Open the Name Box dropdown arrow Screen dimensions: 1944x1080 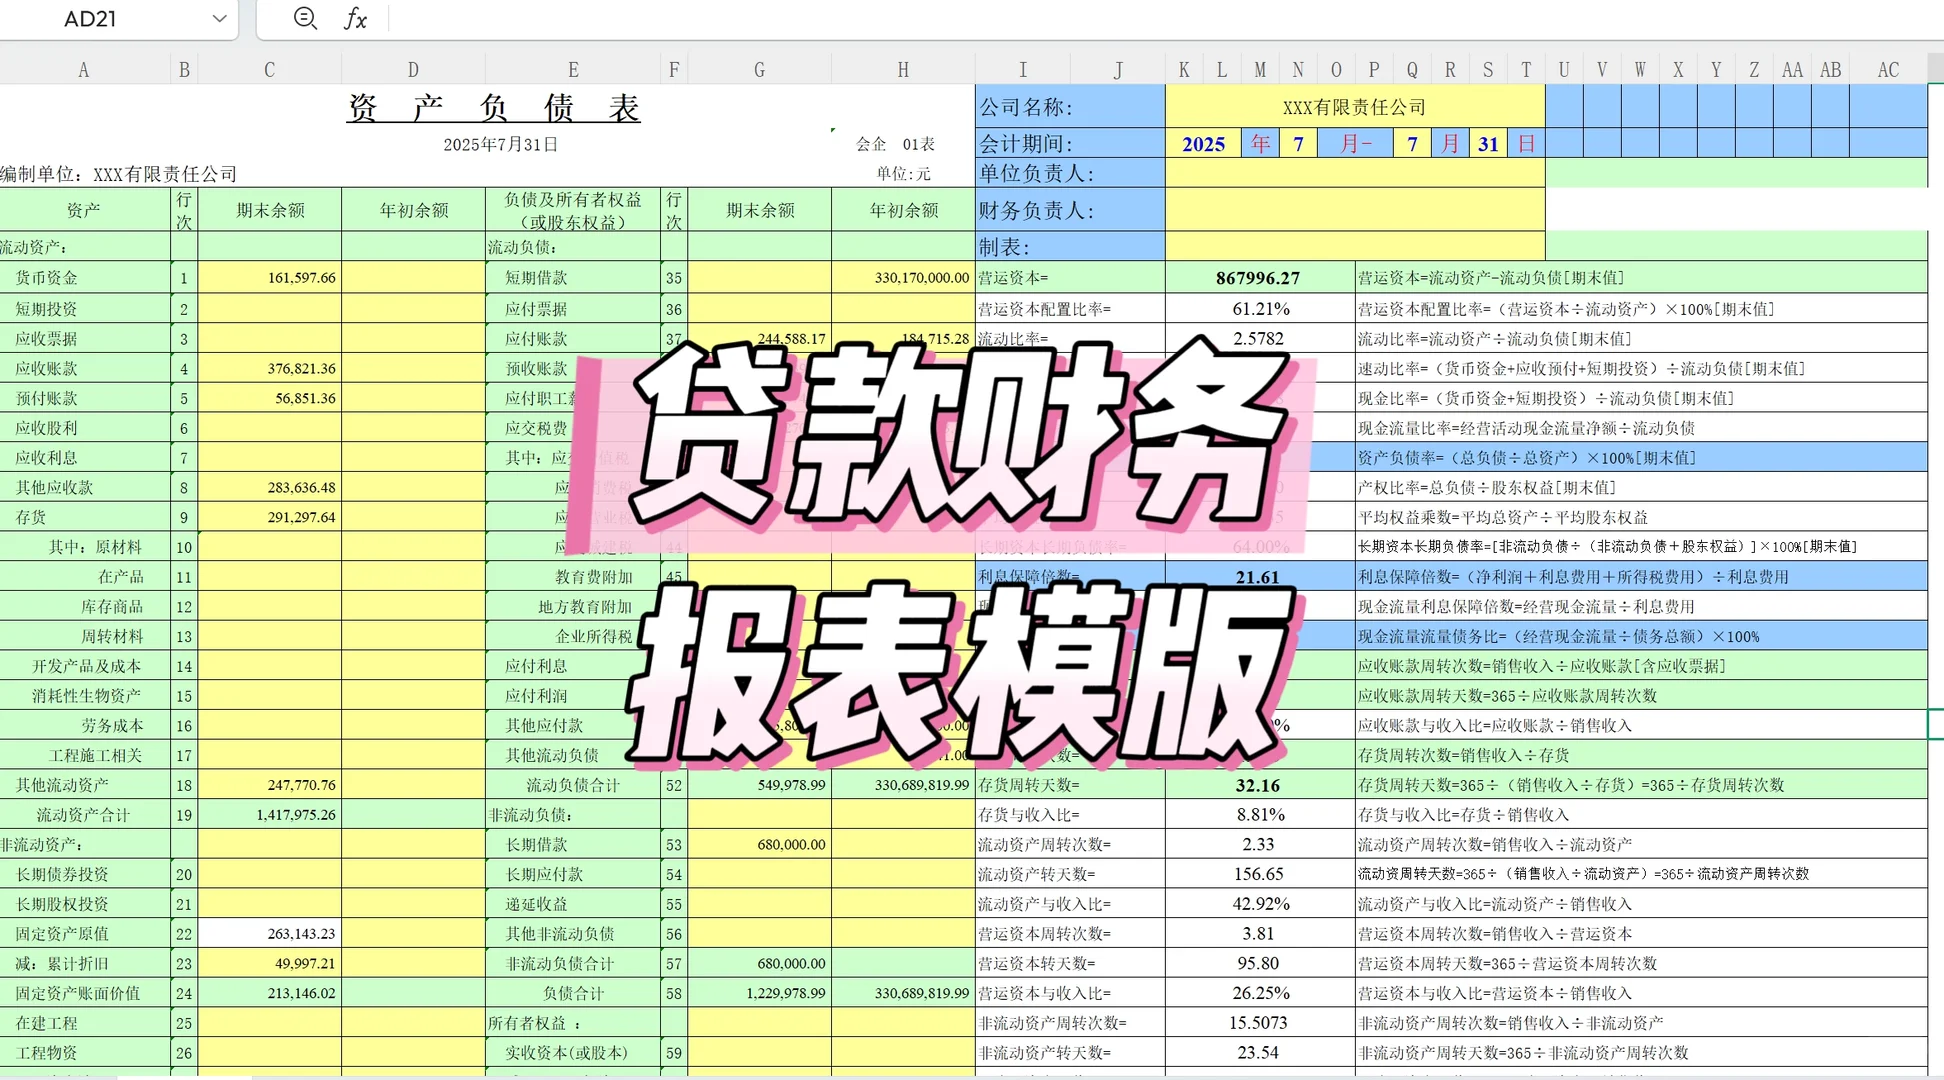coord(222,18)
